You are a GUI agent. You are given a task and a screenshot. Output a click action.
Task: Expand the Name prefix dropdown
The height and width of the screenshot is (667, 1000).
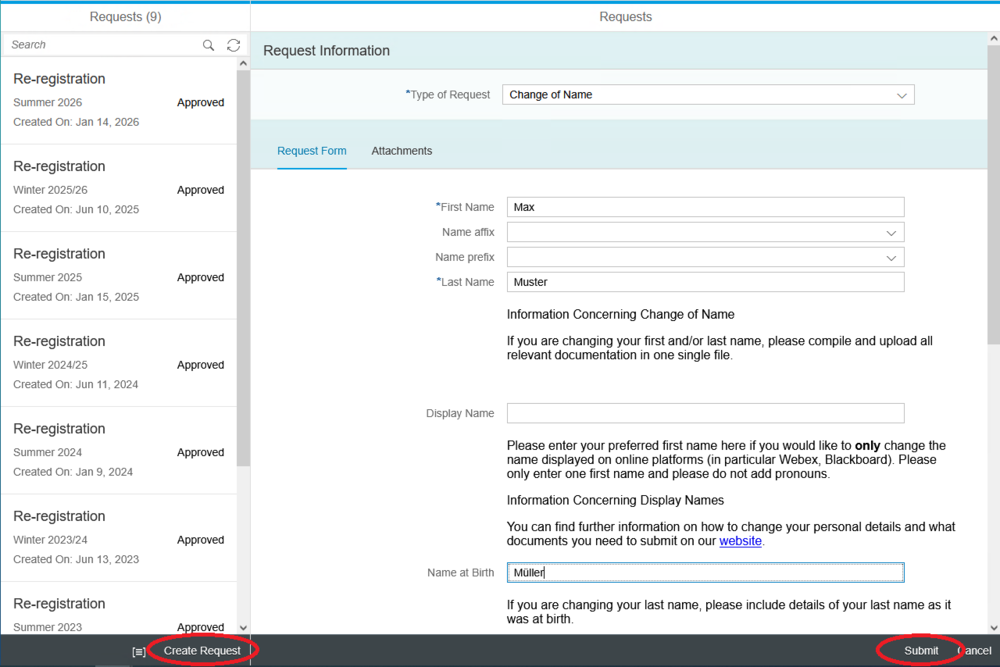pos(891,258)
